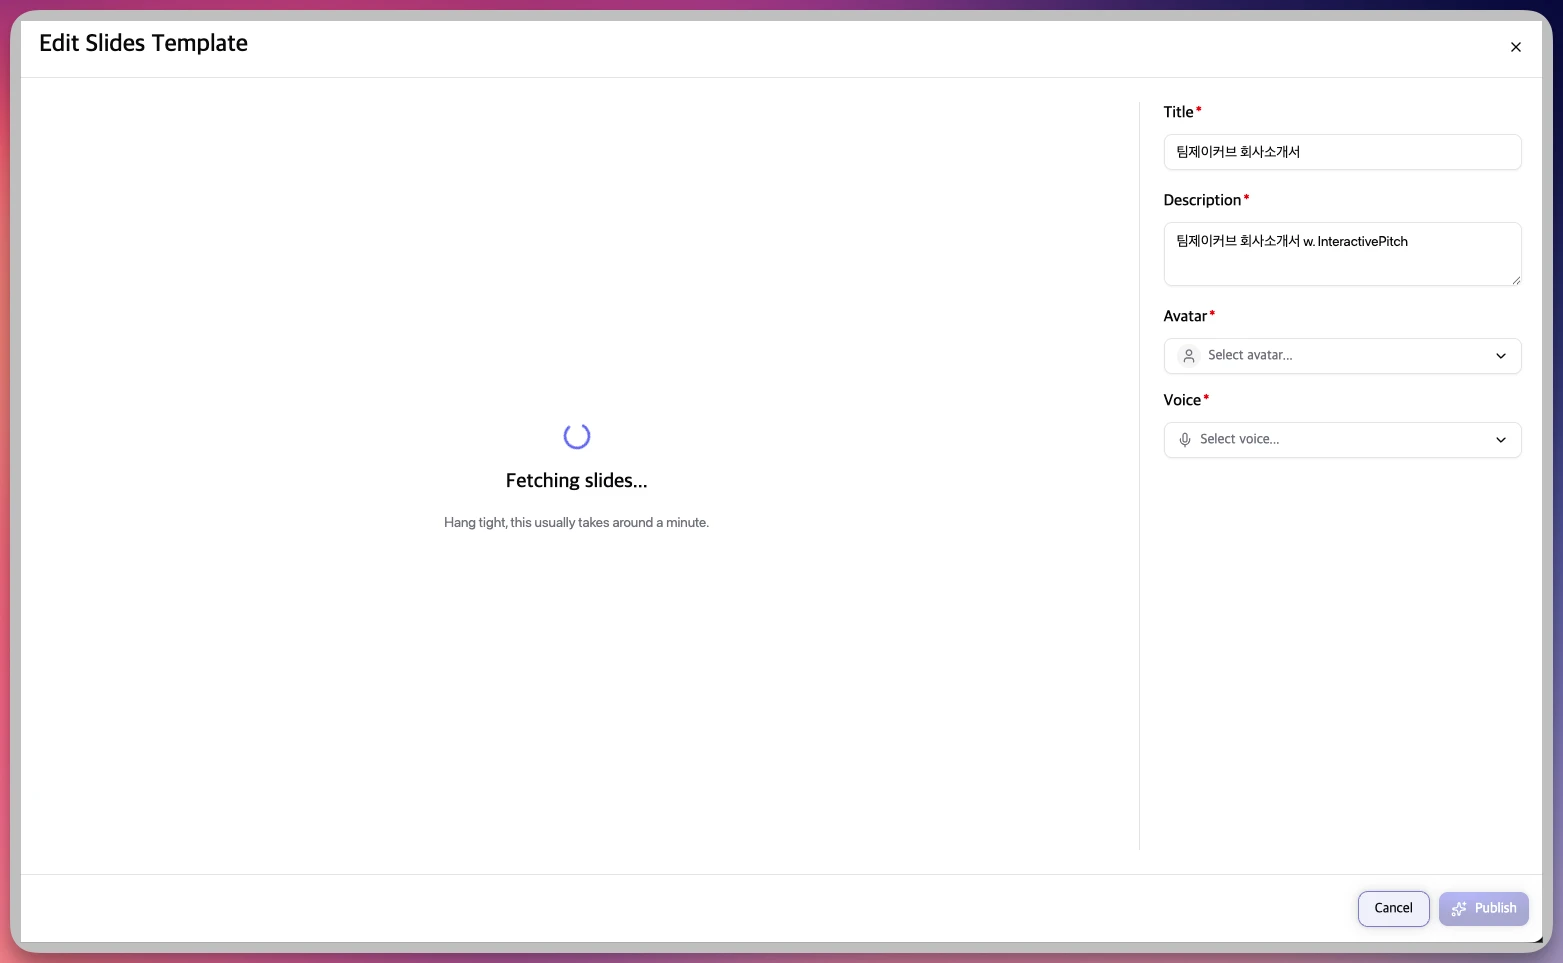The width and height of the screenshot is (1563, 963).
Task: Click the person icon in Avatar selector
Action: [x=1188, y=356]
